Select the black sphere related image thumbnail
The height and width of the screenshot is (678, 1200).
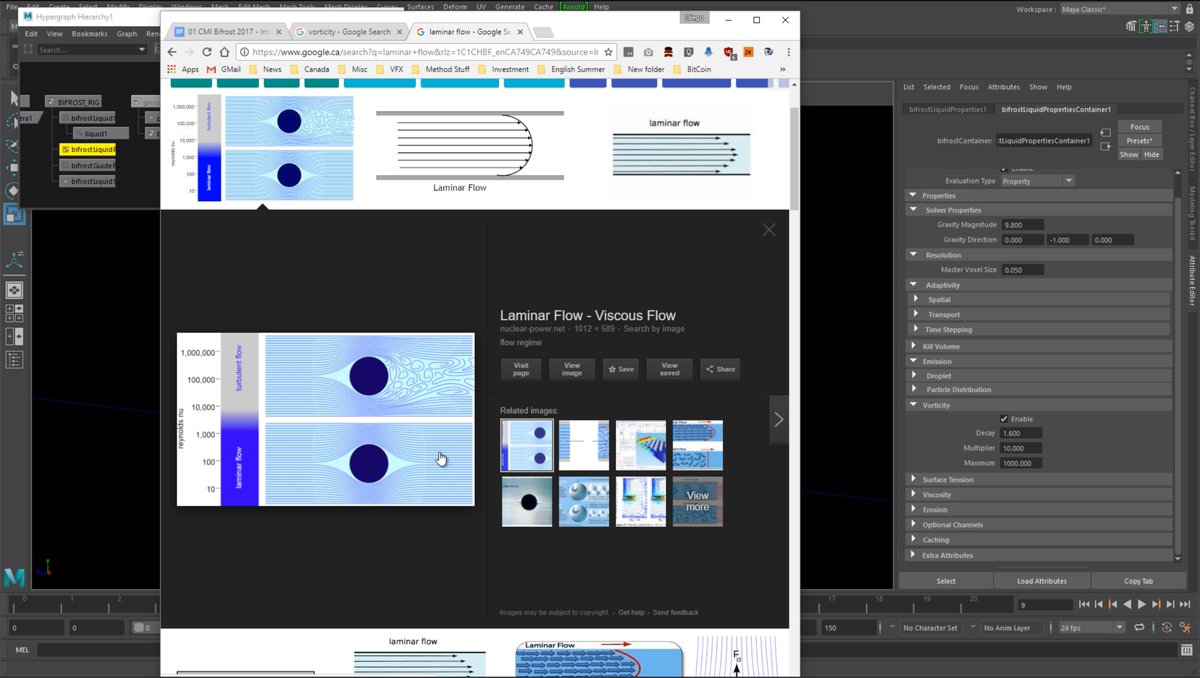coord(527,501)
